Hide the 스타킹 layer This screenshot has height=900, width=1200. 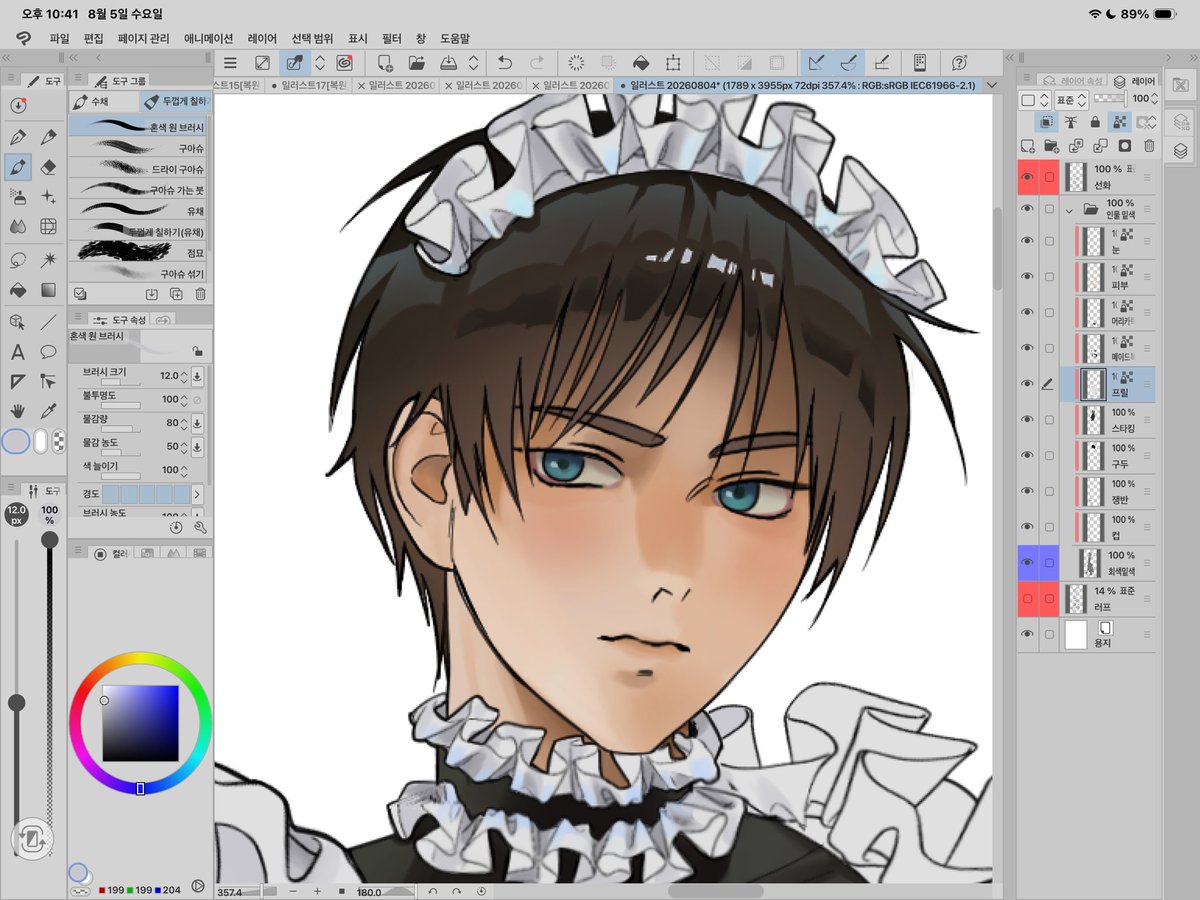tap(1027, 419)
